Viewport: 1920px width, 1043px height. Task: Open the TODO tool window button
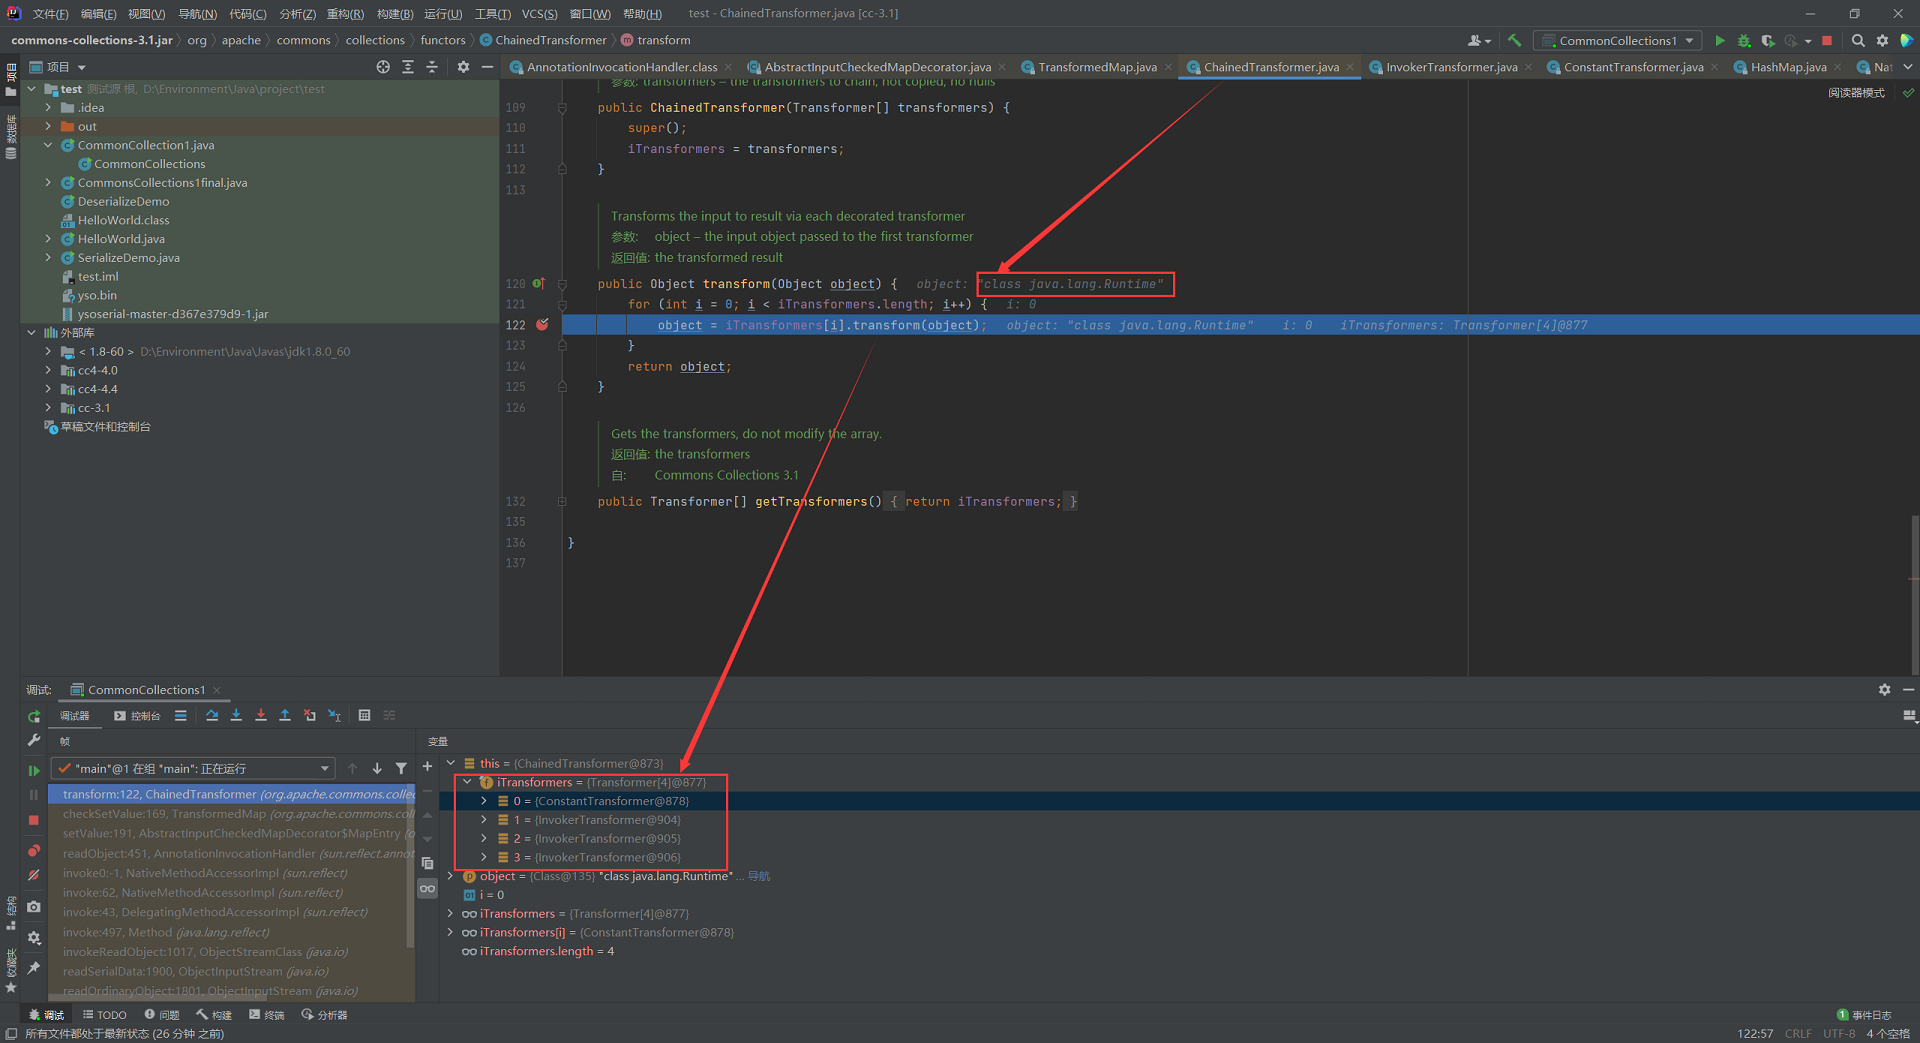[104, 1015]
